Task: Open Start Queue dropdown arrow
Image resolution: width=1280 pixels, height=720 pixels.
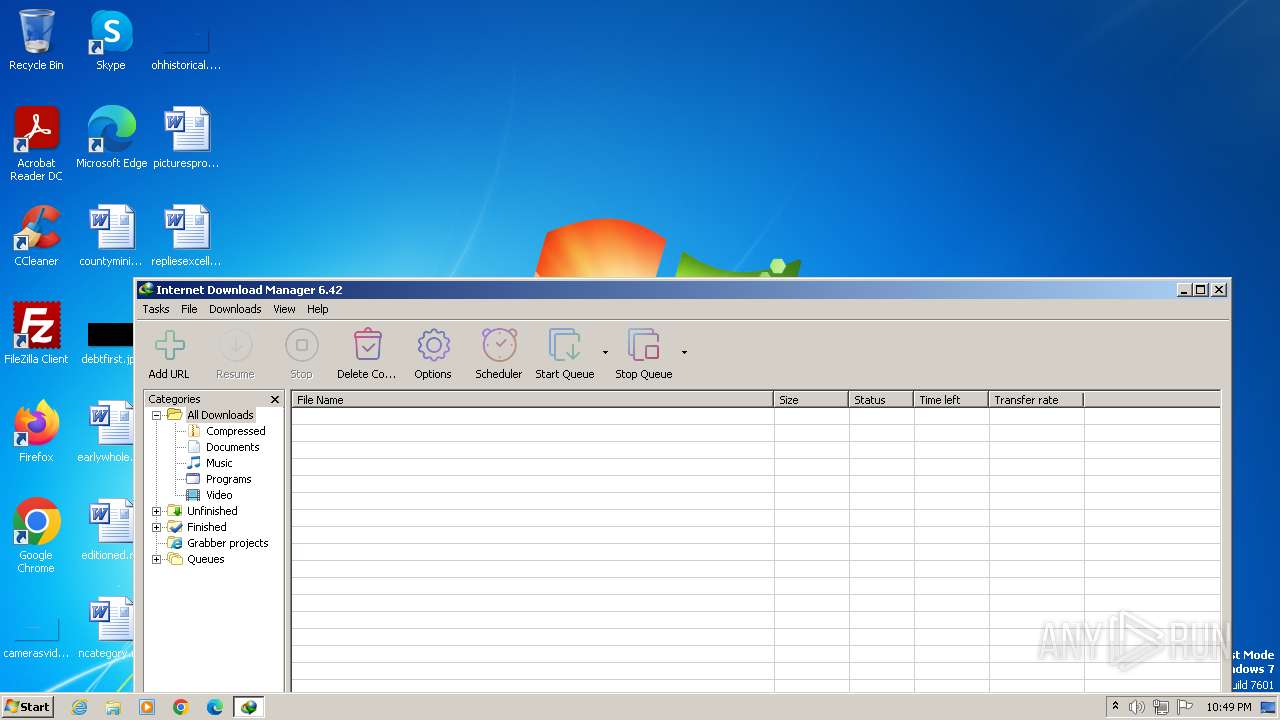Action: pyautogui.click(x=605, y=352)
